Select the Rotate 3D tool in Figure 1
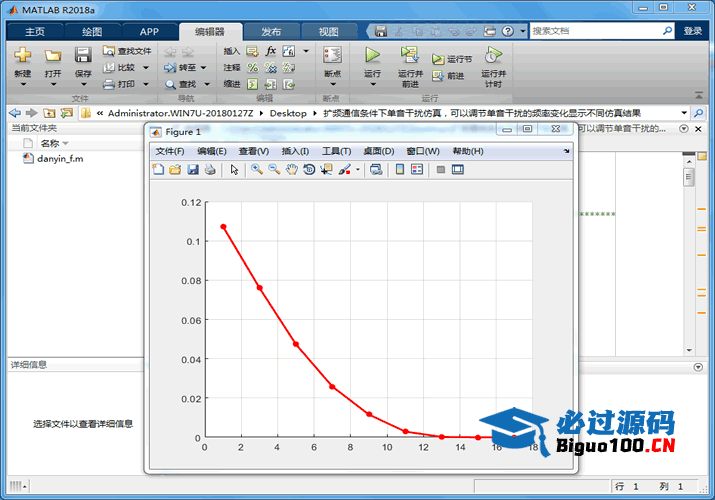715x500 pixels. pyautogui.click(x=309, y=170)
